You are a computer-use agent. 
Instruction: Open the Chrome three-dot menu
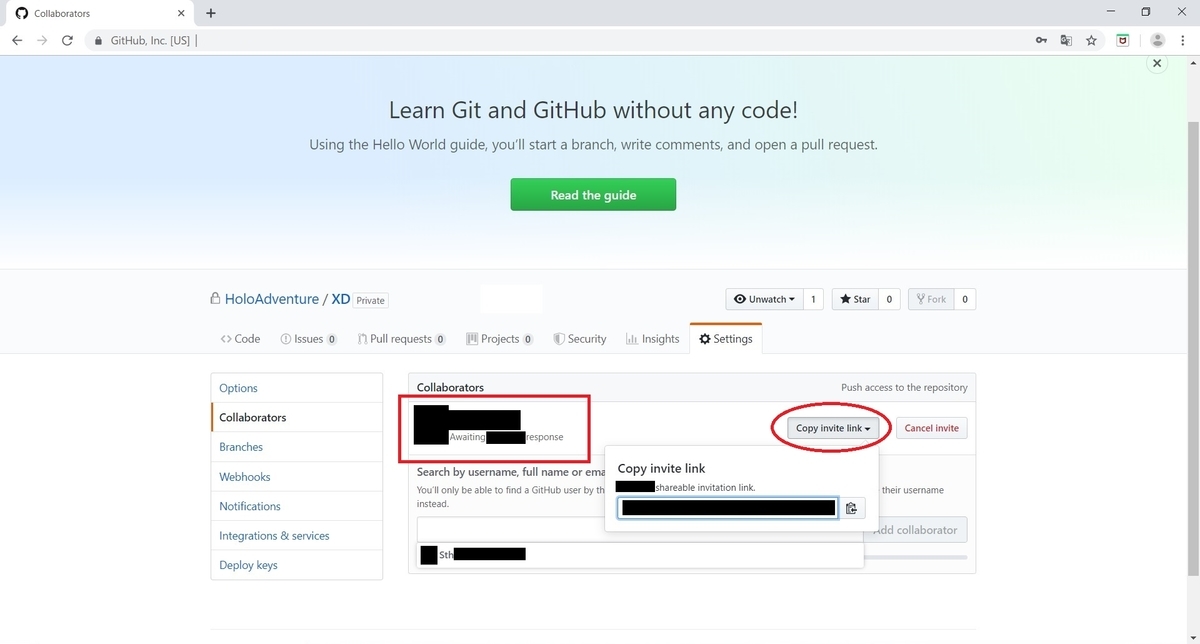1184,41
